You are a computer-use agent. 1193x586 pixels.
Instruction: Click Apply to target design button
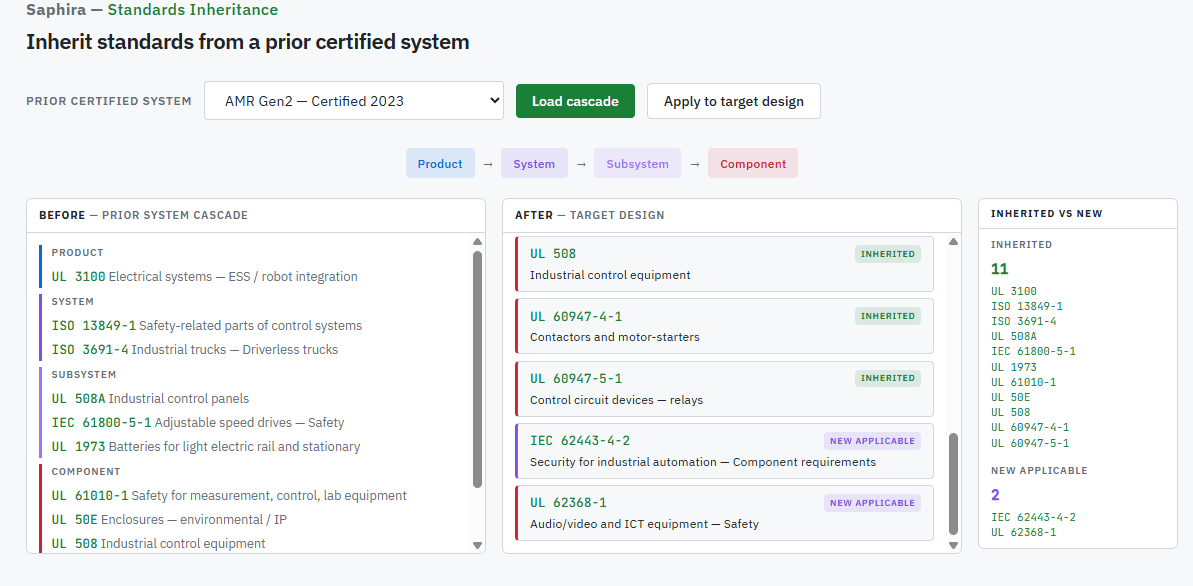[x=733, y=101]
